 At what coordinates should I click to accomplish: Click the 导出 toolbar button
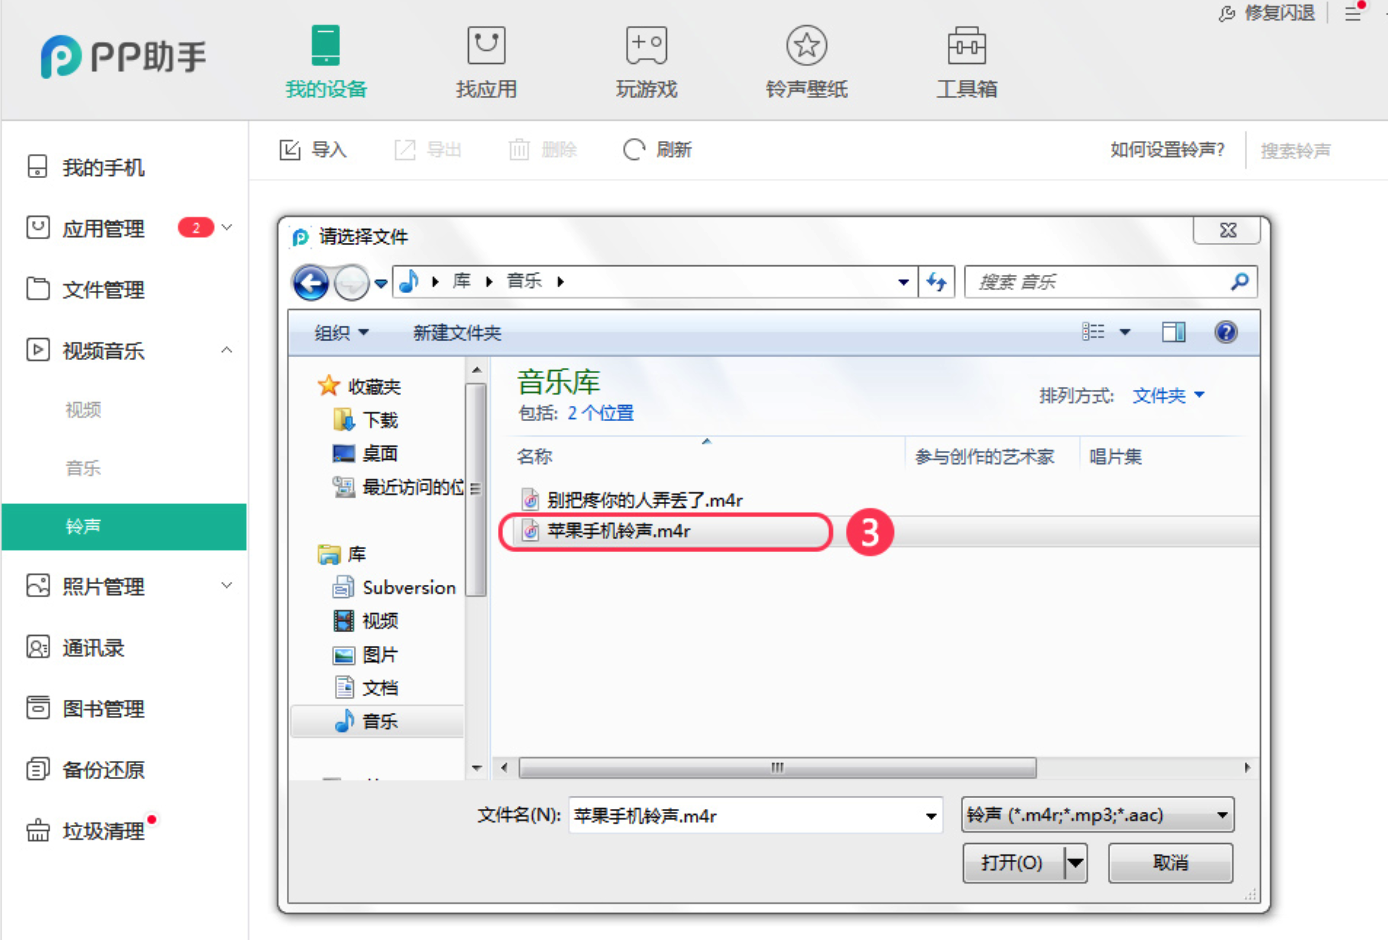click(x=428, y=150)
